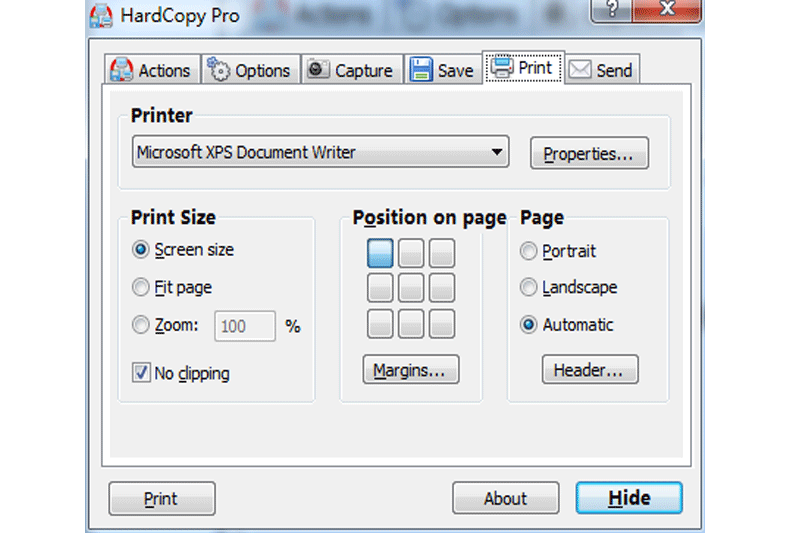
Task: Open the Save tab
Action: coord(443,69)
